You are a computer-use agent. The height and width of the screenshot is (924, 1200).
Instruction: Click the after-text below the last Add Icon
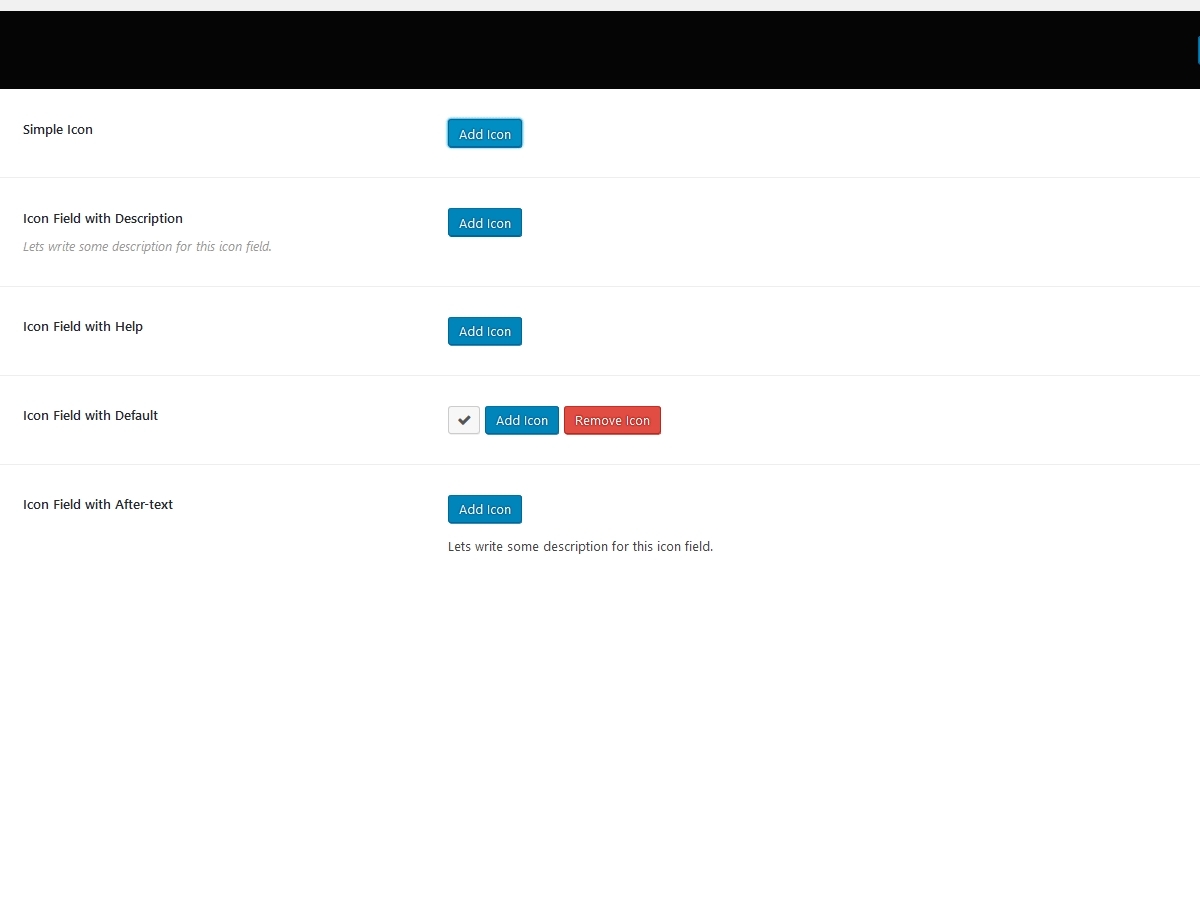point(580,547)
